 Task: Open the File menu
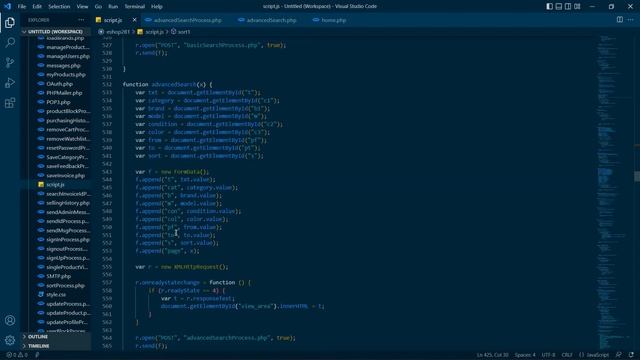22,7
